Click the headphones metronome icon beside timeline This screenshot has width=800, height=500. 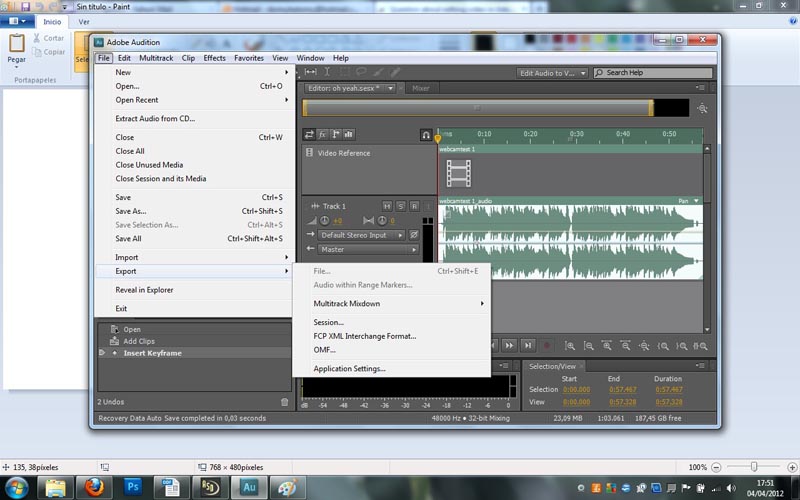[x=426, y=135]
